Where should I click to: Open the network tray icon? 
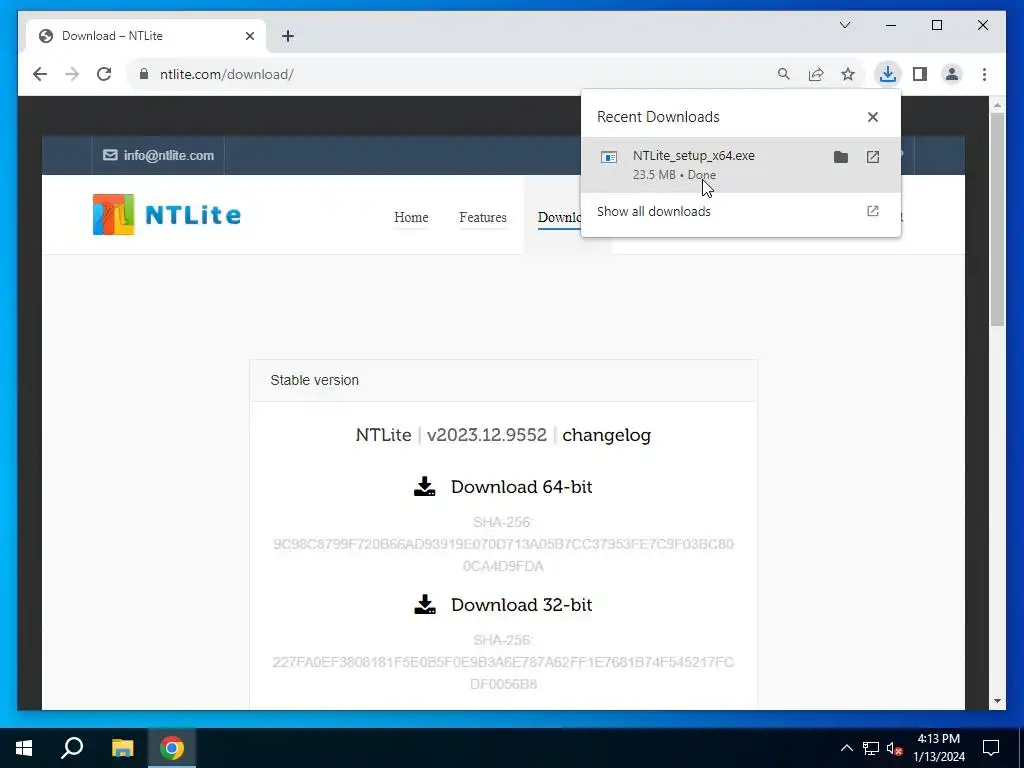point(871,748)
